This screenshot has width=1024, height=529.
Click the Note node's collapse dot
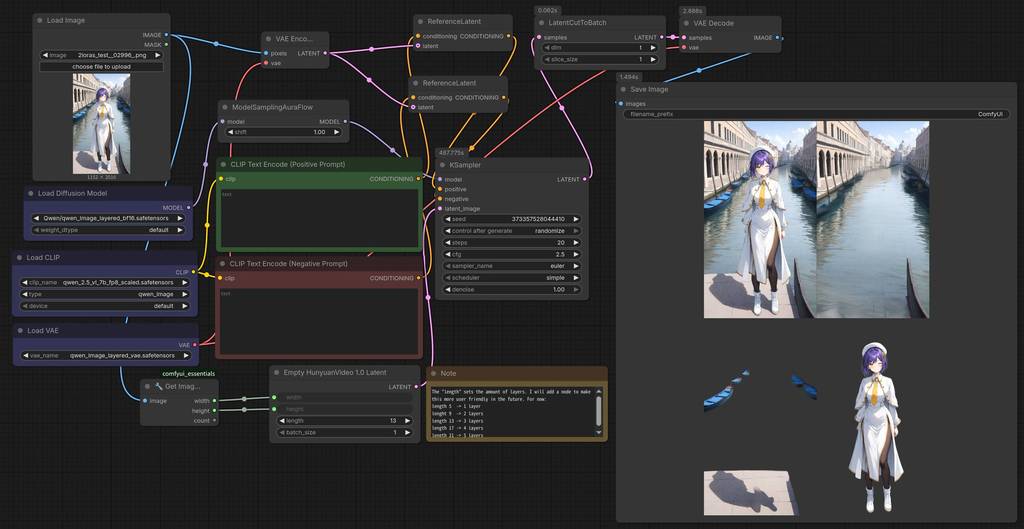click(x=434, y=373)
